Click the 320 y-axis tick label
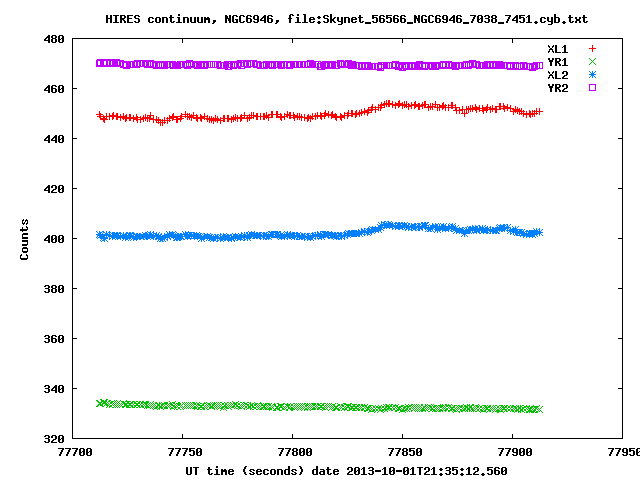This screenshot has height=480, width=640. [x=54, y=439]
